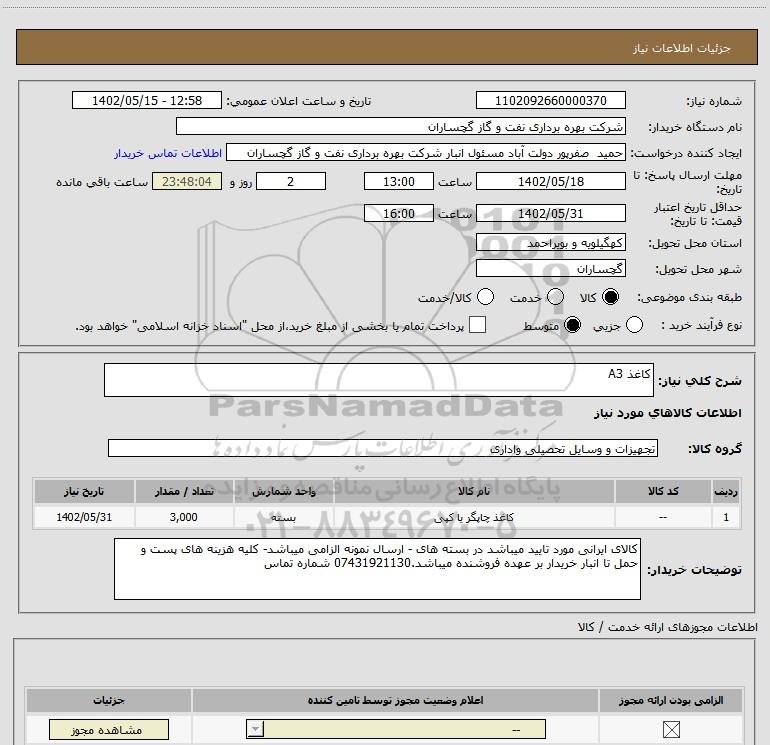The height and width of the screenshot is (745, 770).
Task: Open the اعلام وضعیت مجوز dropdown arrow
Action: click(255, 729)
